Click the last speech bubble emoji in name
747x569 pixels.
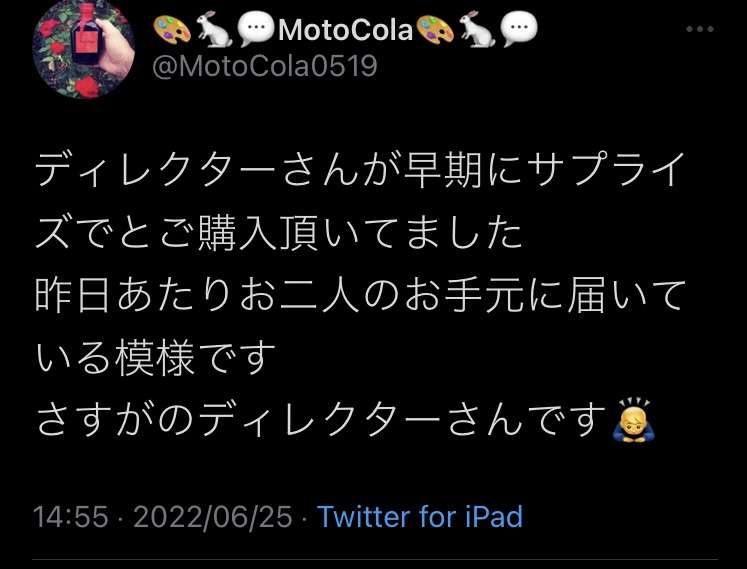coord(519,30)
